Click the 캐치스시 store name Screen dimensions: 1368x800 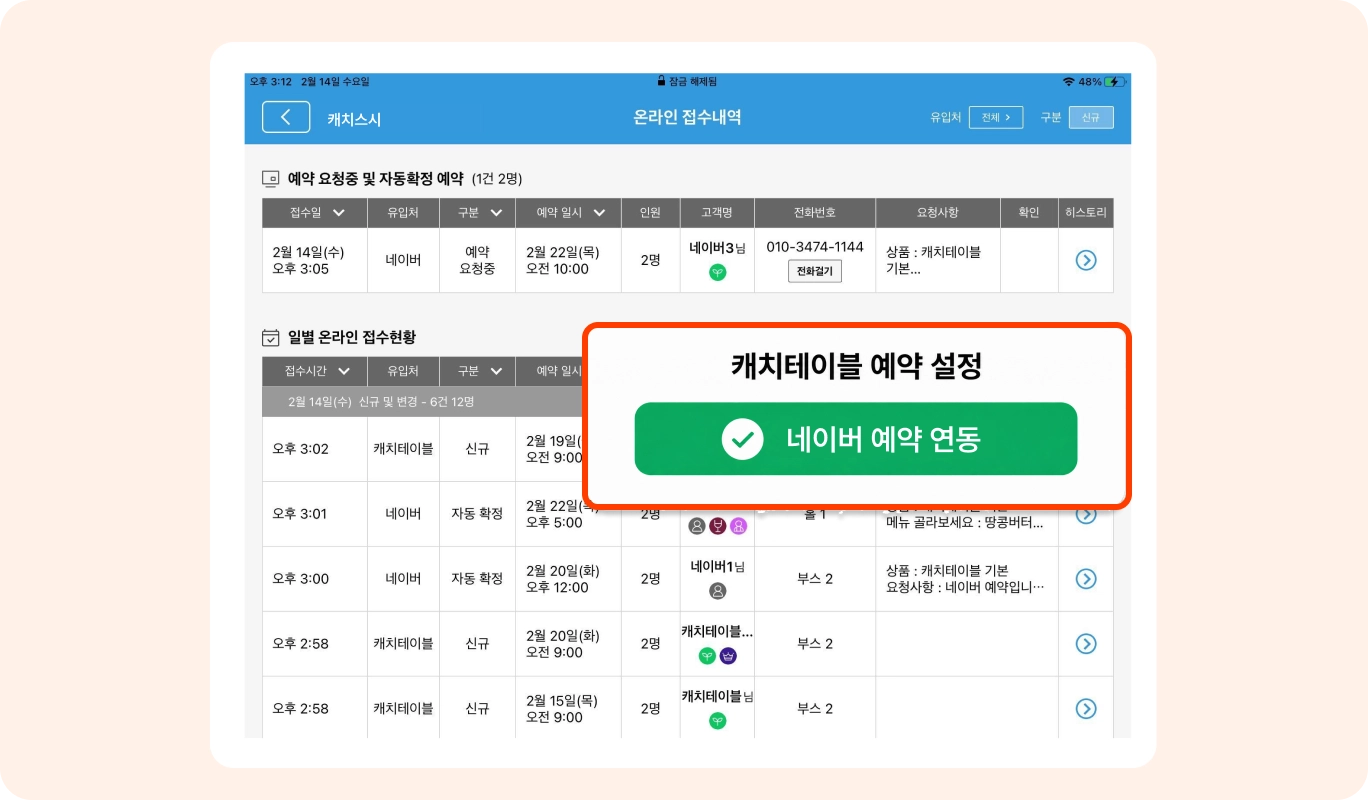[x=354, y=119]
